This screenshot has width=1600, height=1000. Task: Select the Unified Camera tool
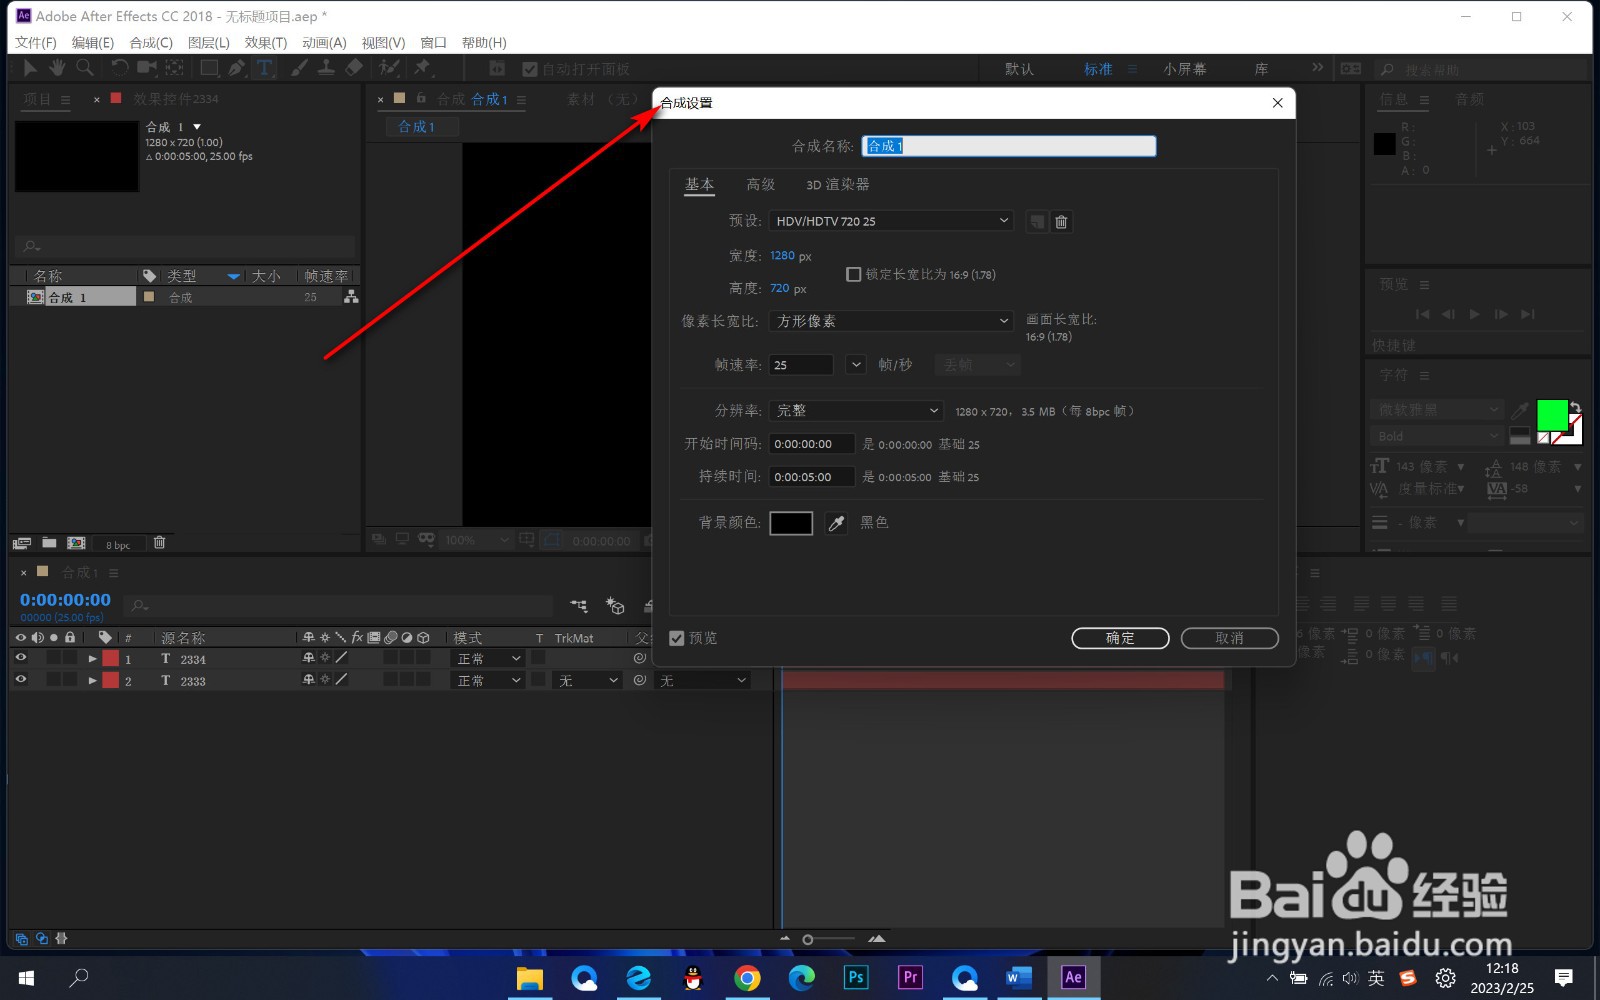pos(147,68)
